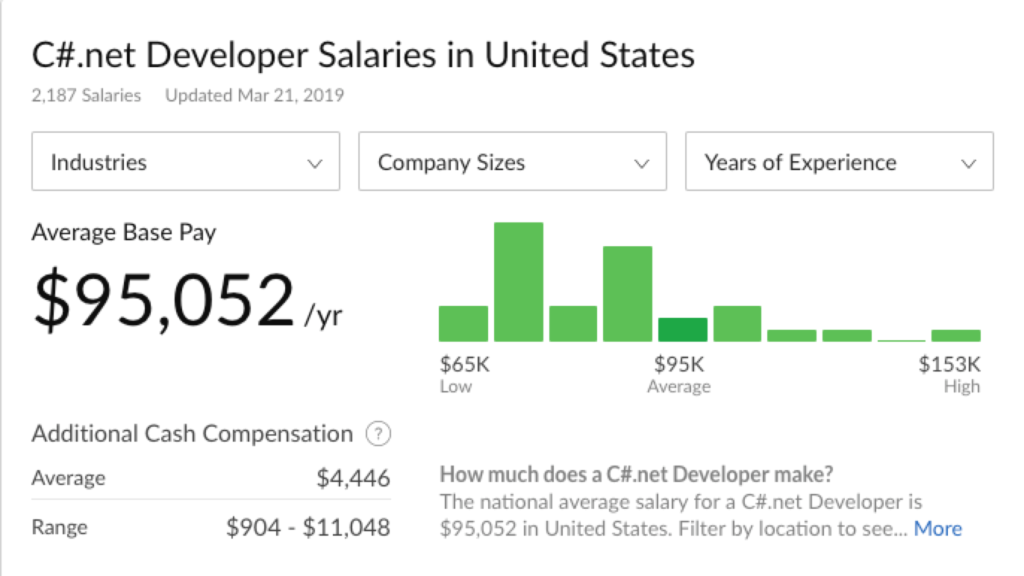Follow the More link in salary description
Viewport: 1024px width, 576px height.
click(937, 529)
